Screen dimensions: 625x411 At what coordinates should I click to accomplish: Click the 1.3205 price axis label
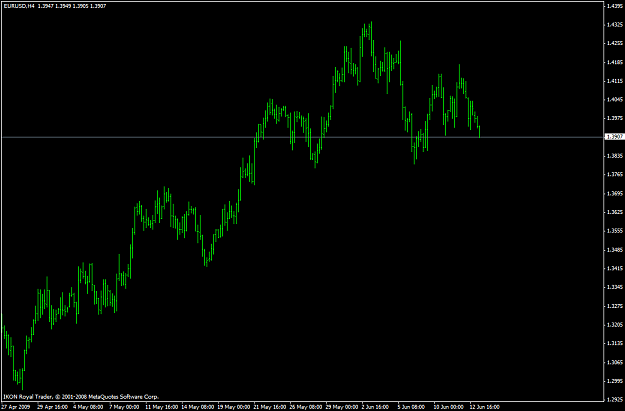point(615,324)
